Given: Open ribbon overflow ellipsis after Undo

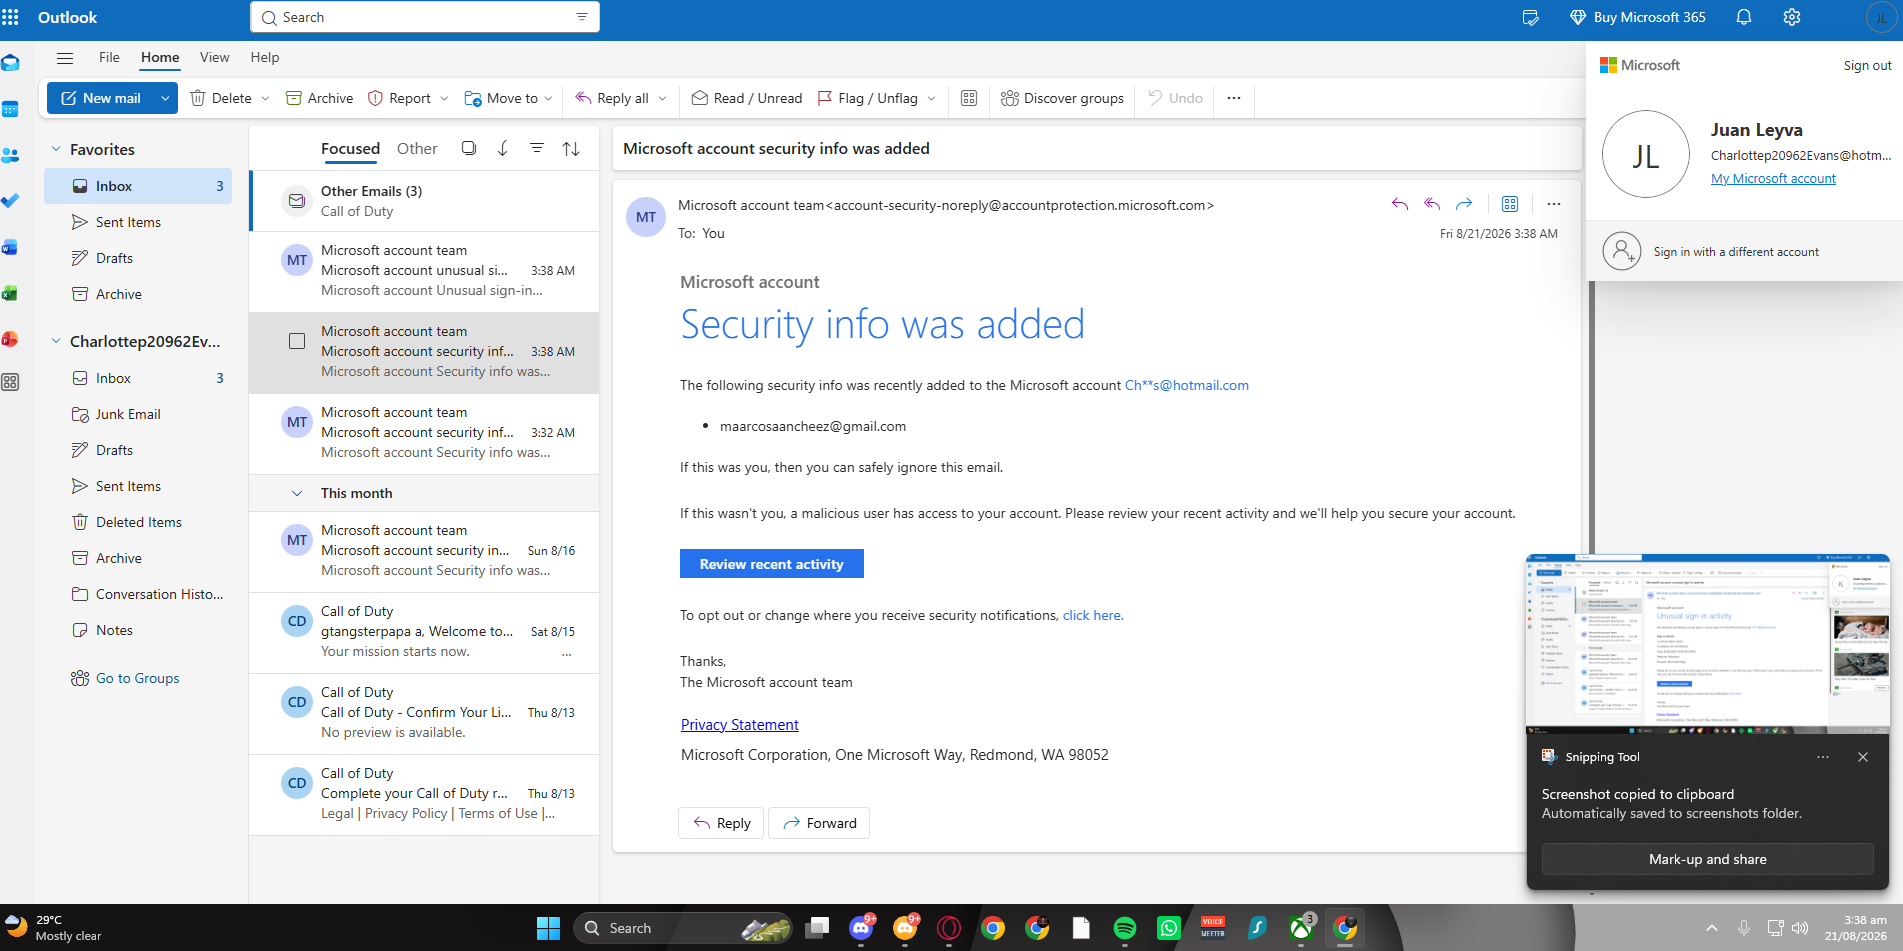Looking at the screenshot, I should tap(1234, 98).
